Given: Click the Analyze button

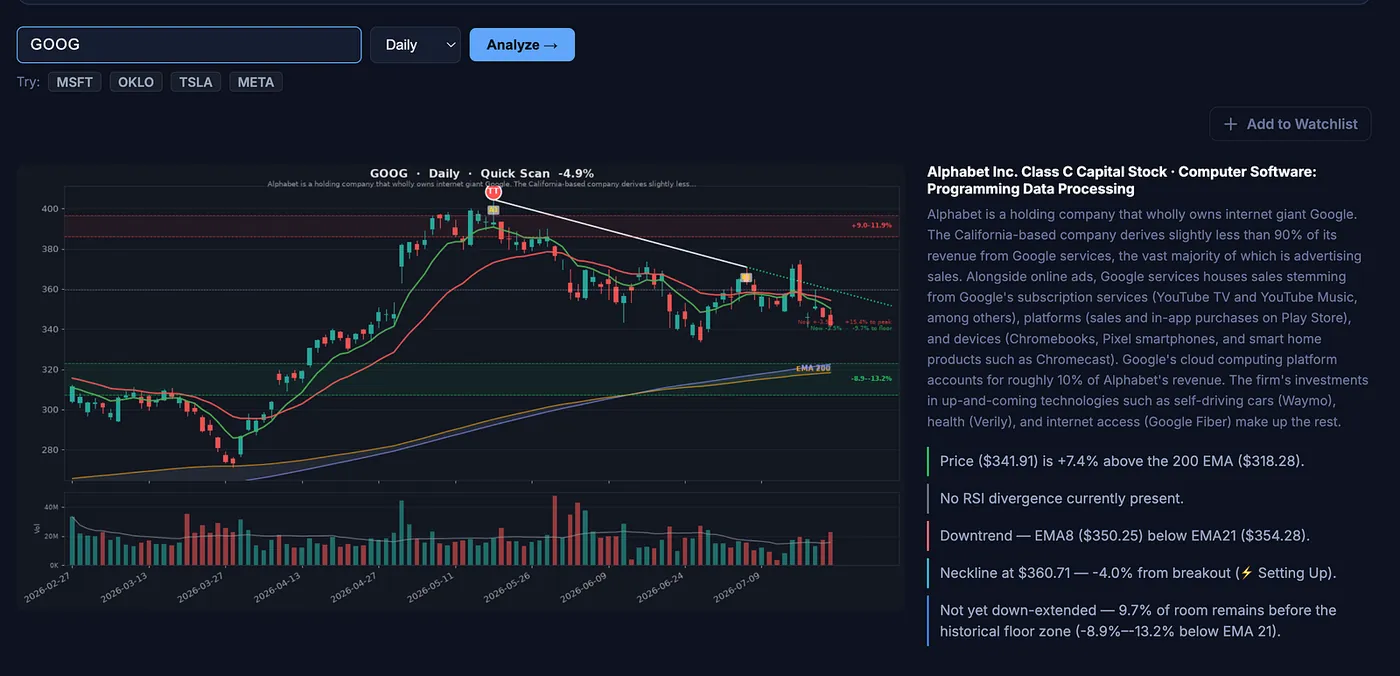Looking at the screenshot, I should (x=522, y=45).
